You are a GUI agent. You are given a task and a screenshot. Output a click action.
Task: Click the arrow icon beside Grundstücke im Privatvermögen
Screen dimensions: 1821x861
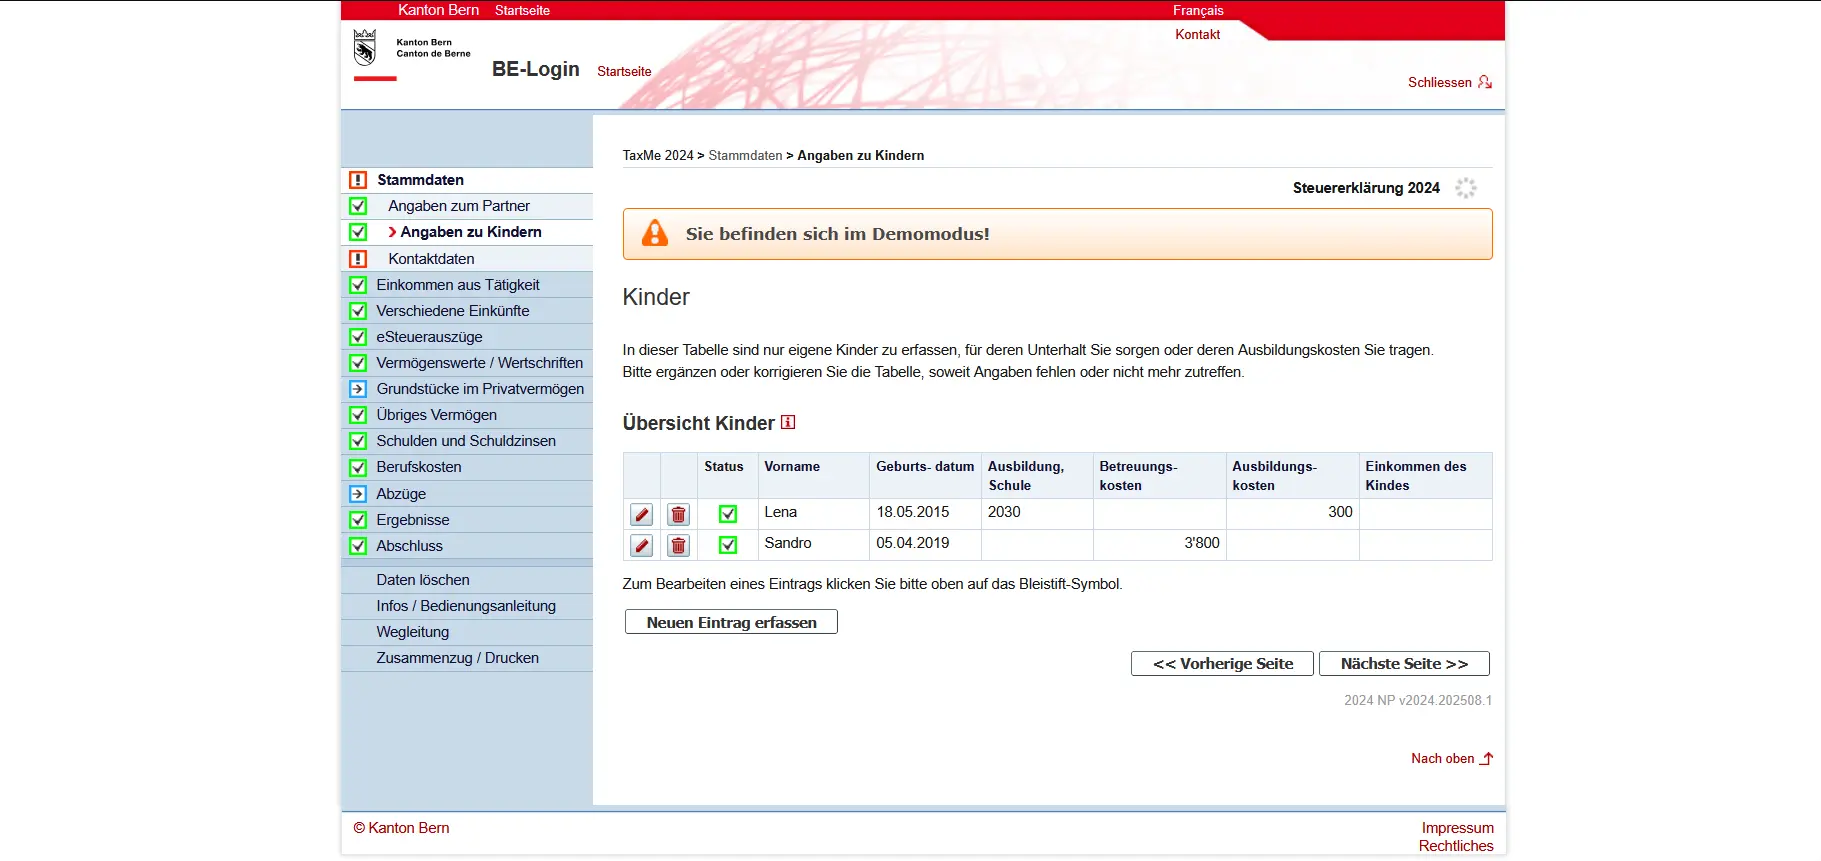tap(358, 389)
